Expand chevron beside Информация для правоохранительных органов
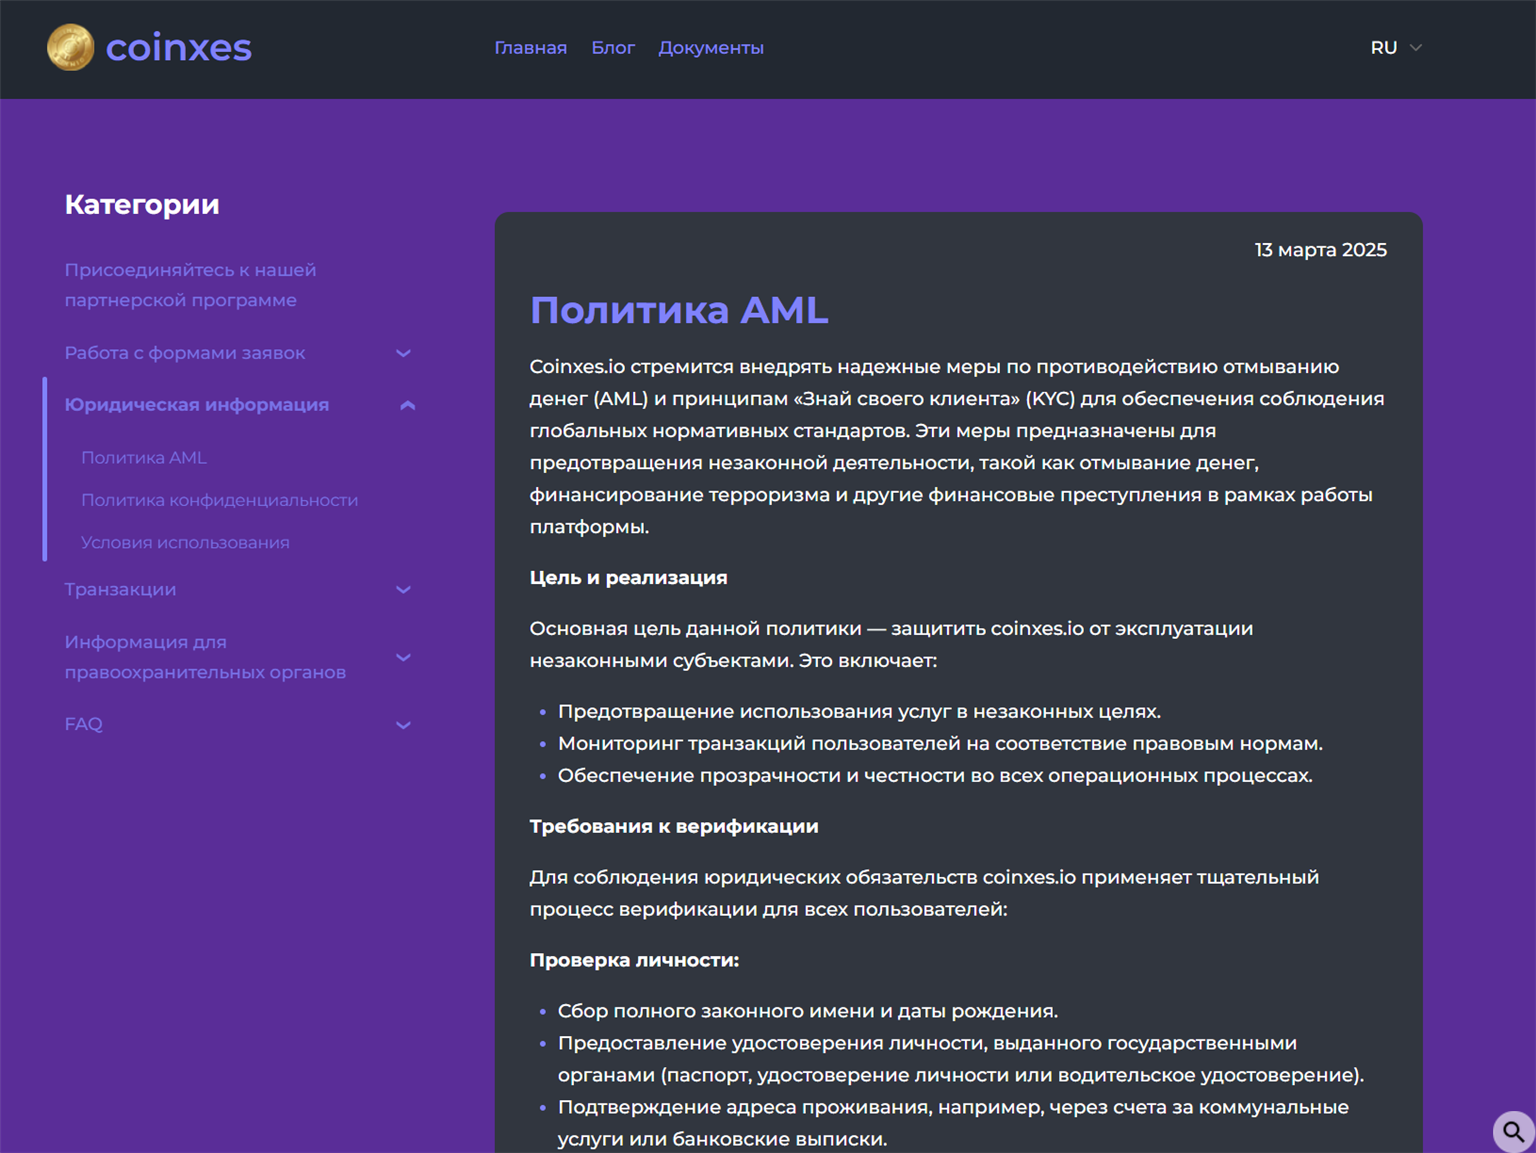The width and height of the screenshot is (1536, 1153). pyautogui.click(x=404, y=658)
